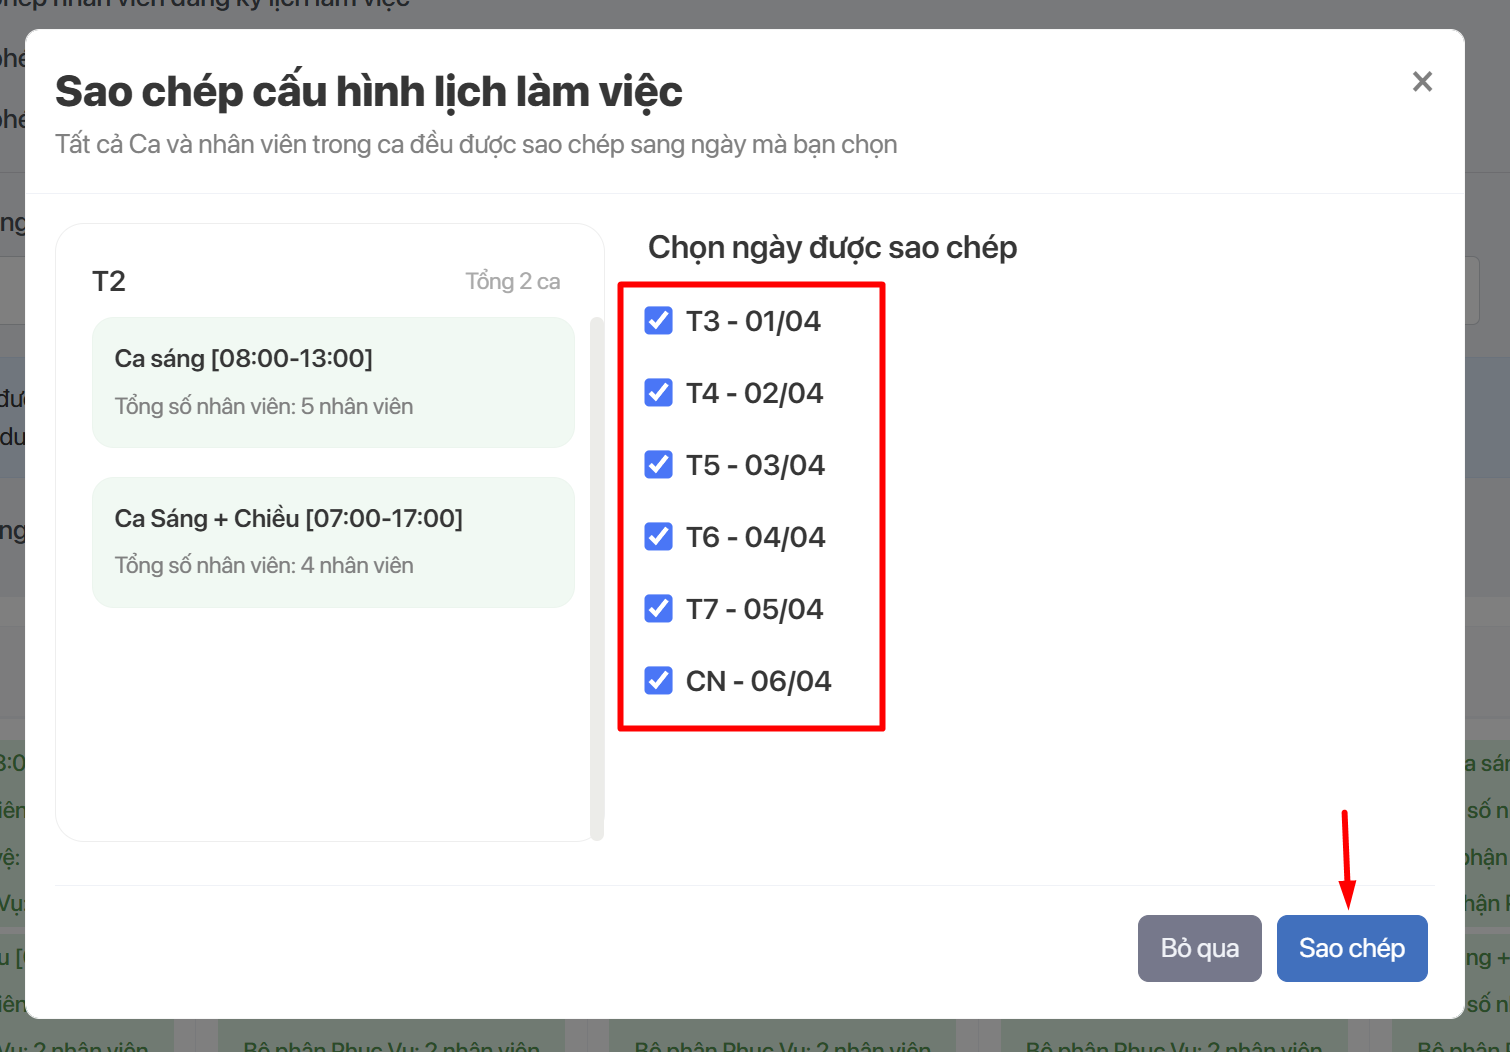Deselect the T5 - 03/04 checkbox
The image size is (1510, 1052).
658,465
